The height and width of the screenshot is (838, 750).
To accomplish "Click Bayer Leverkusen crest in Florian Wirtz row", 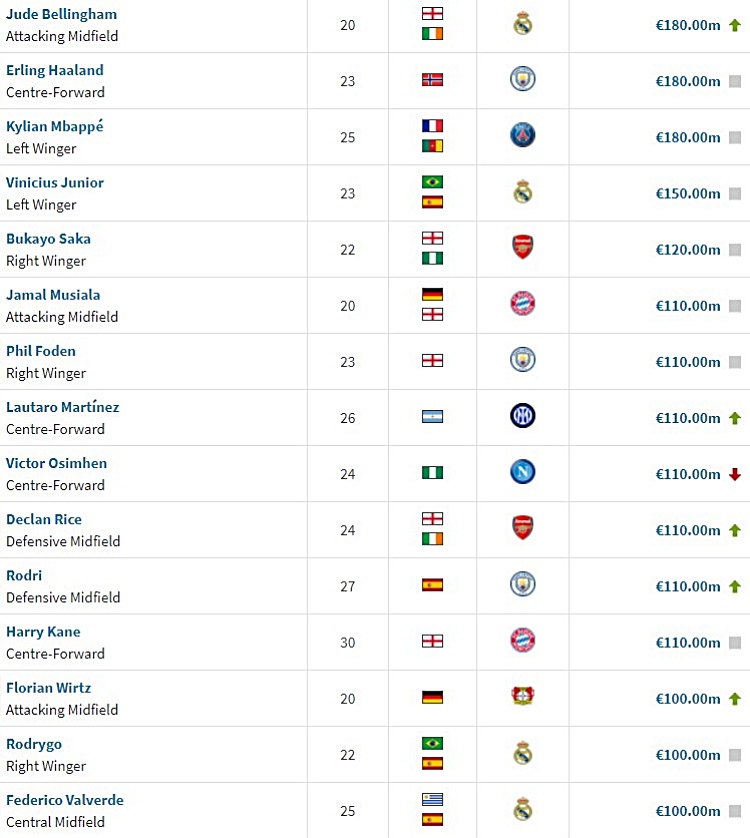I will pyautogui.click(x=522, y=696).
